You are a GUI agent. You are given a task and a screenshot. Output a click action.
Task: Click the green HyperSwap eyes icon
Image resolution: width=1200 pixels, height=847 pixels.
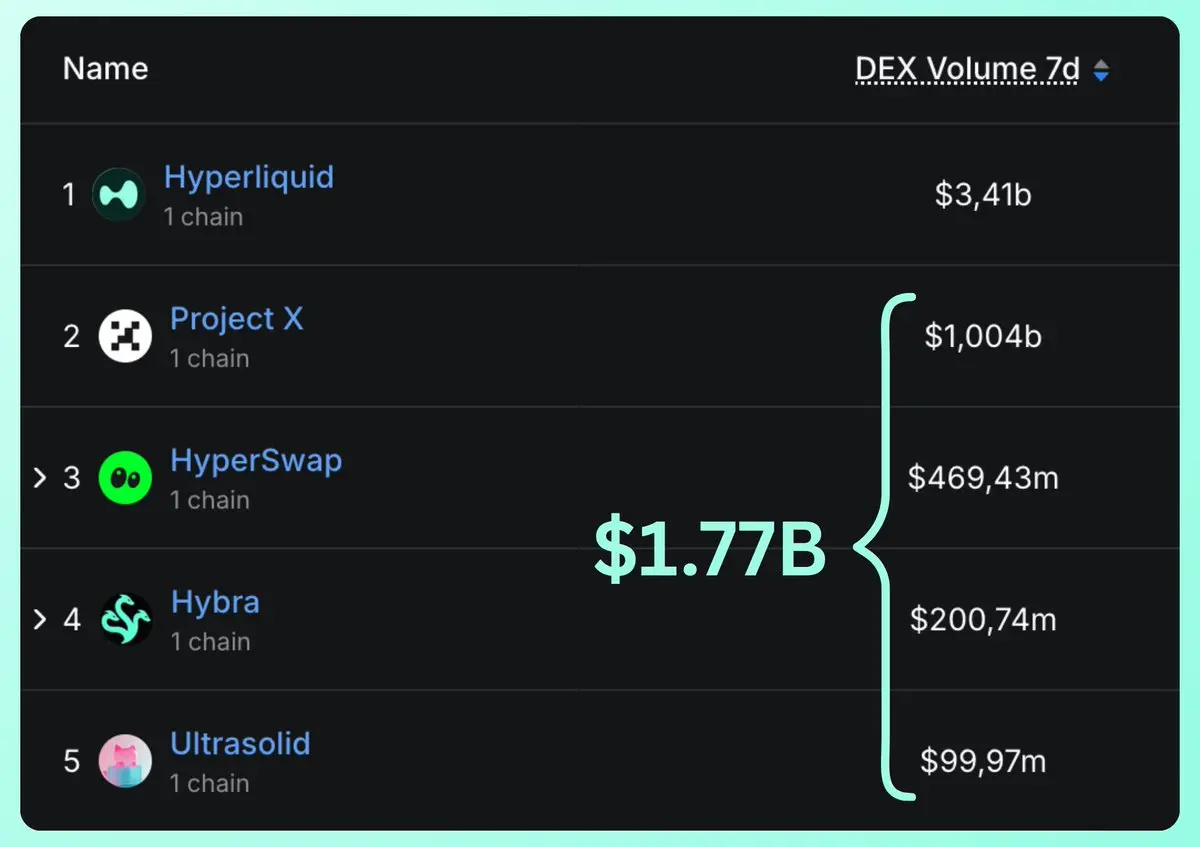pyautogui.click(x=125, y=478)
